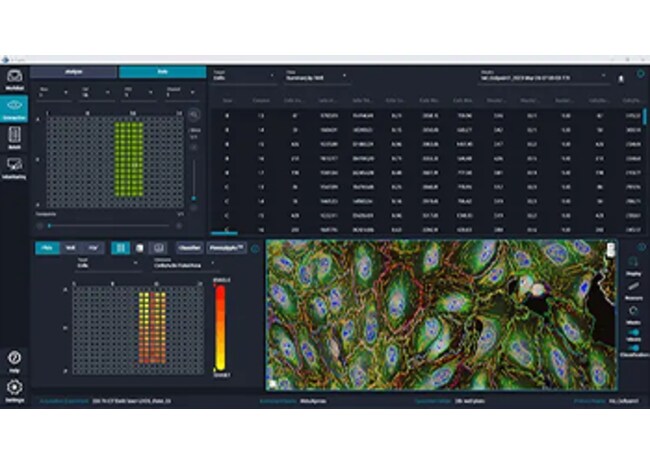Viewport: 650px width, 464px height.
Task: Open the Monitoring sidebar icon
Action: click(x=14, y=171)
